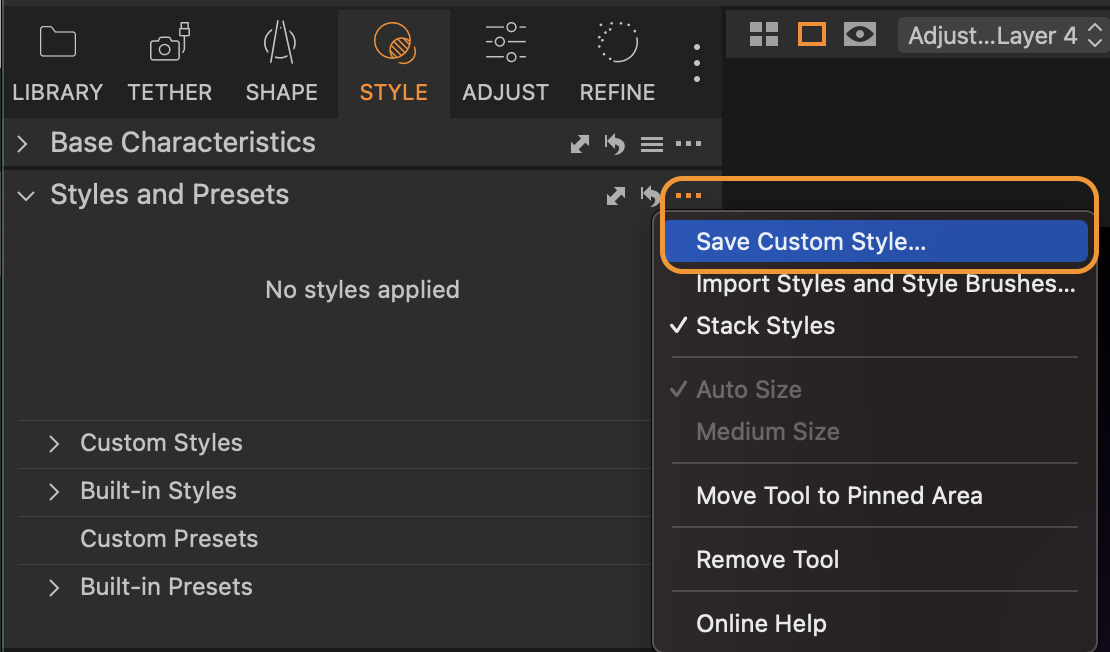Open the Library tool tab
The width and height of the screenshot is (1110, 652).
(x=57, y=64)
